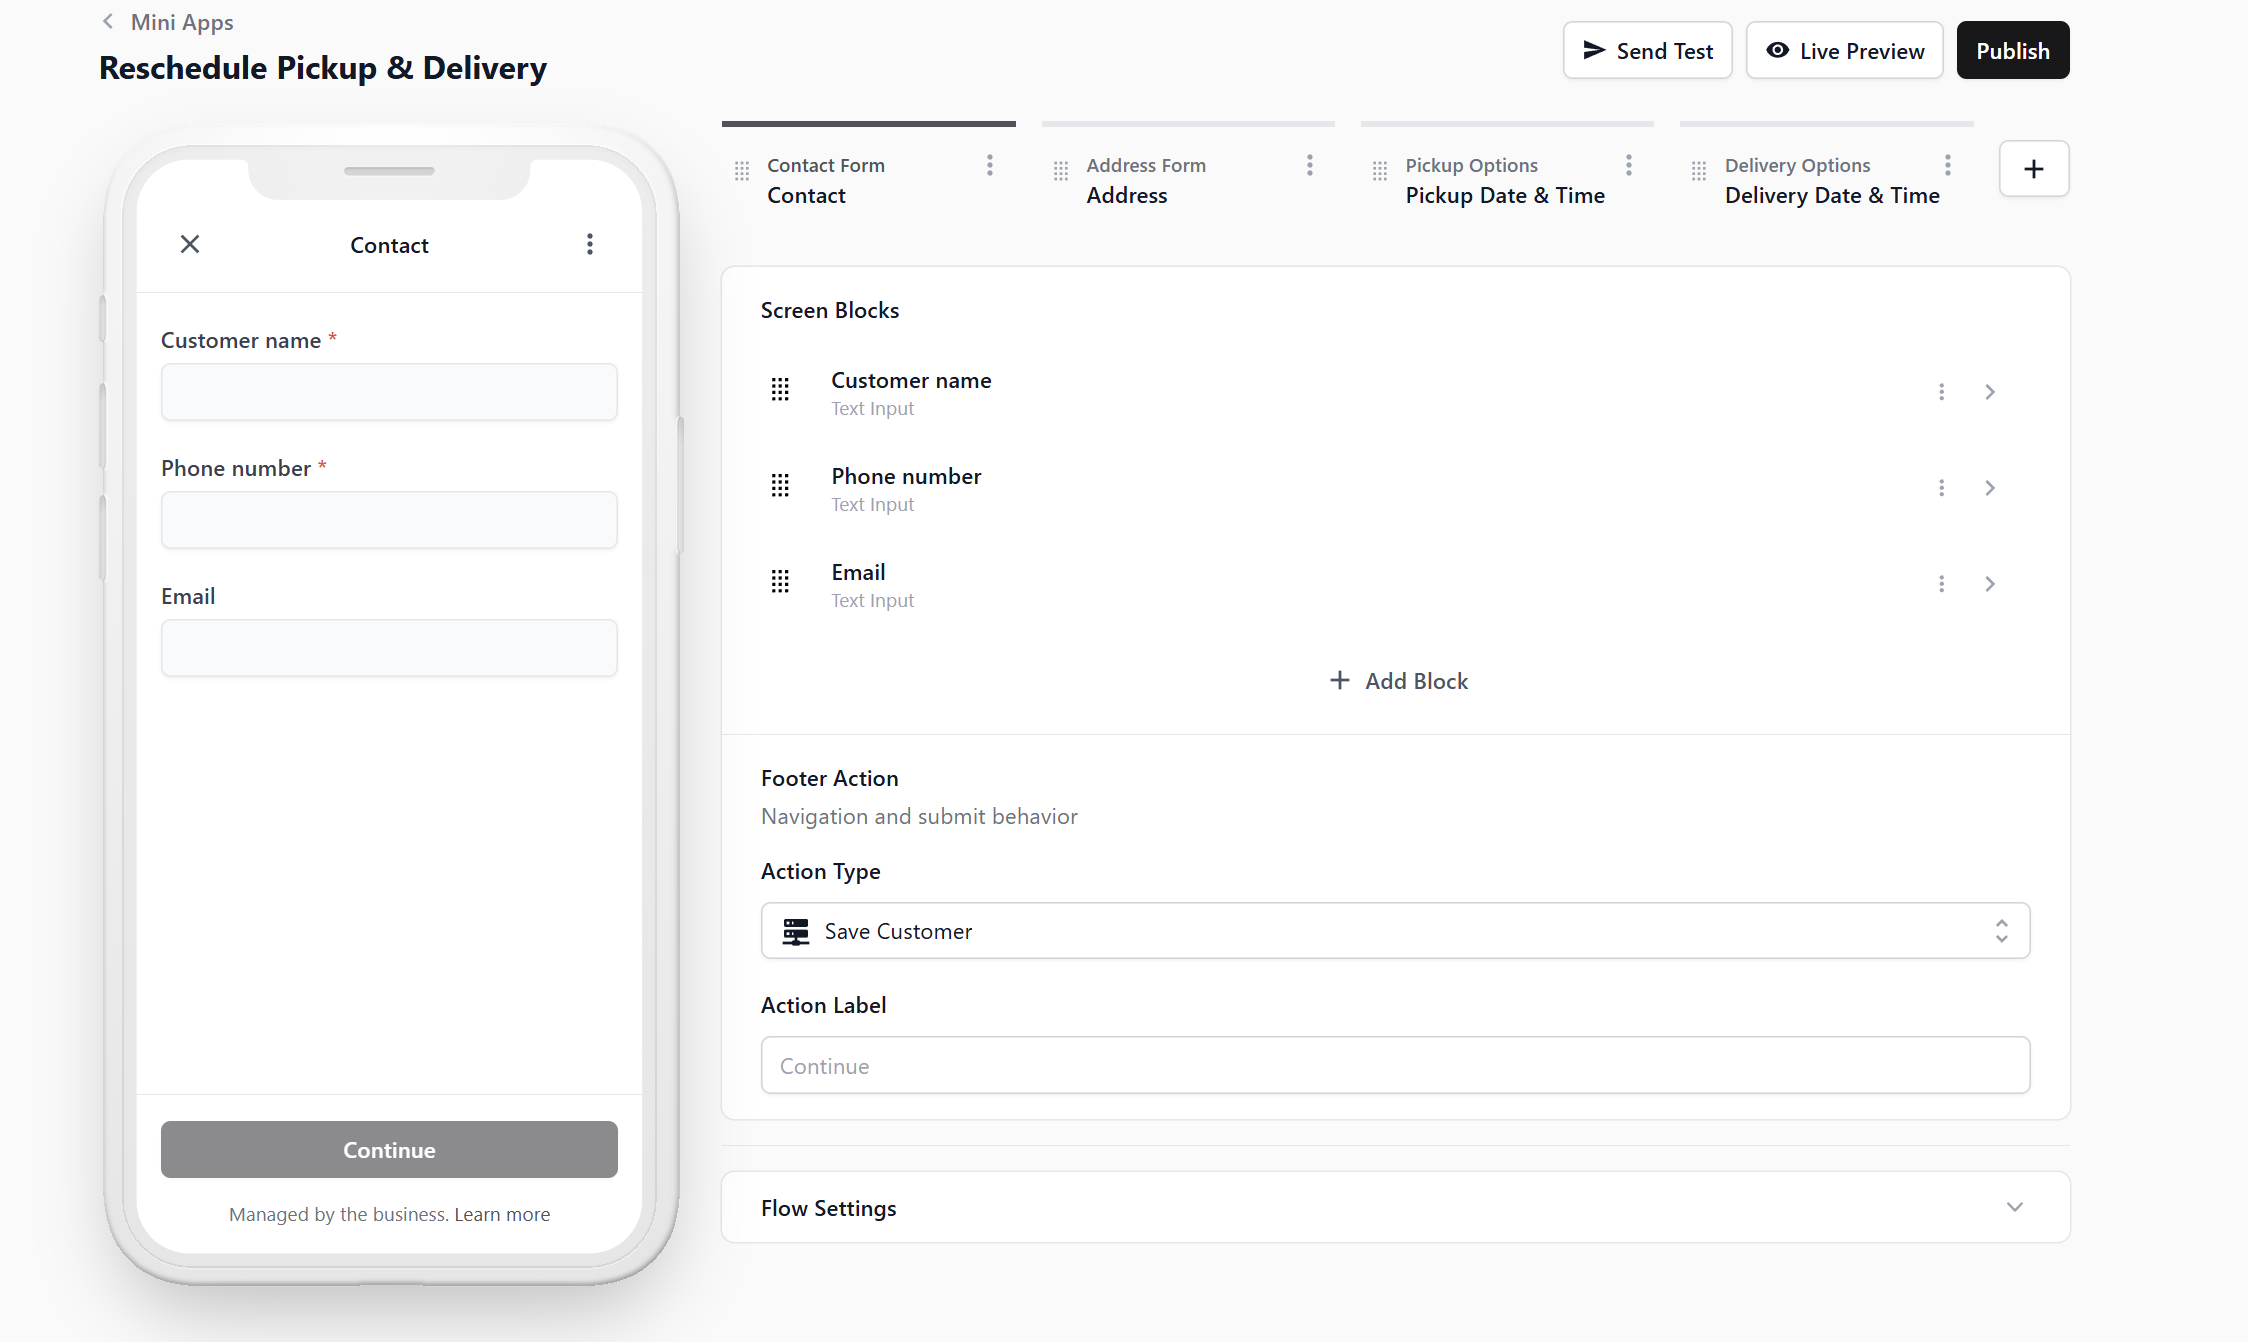The image size is (2248, 1342).
Task: Click the drag handle beside Email block
Action: tap(780, 581)
